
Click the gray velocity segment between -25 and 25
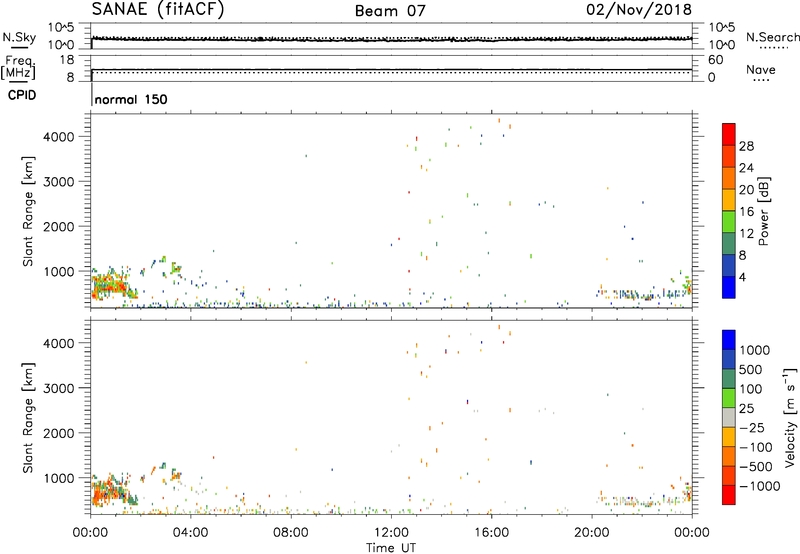pyautogui.click(x=729, y=418)
